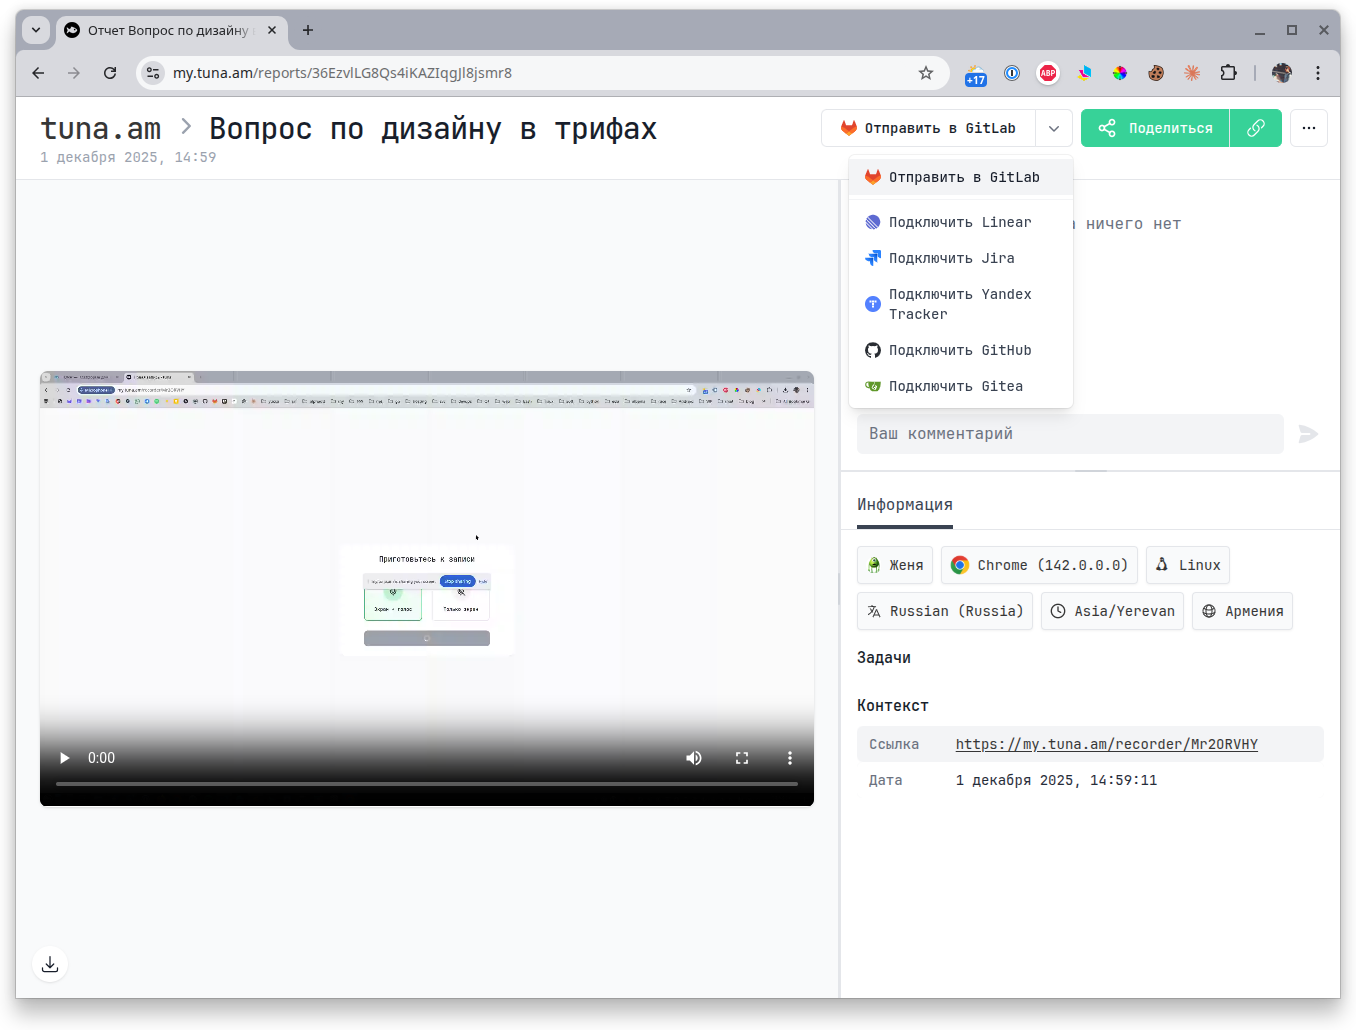Viewport: 1356px width, 1030px height.
Task: Seek on the video progress bar
Action: click(x=427, y=784)
